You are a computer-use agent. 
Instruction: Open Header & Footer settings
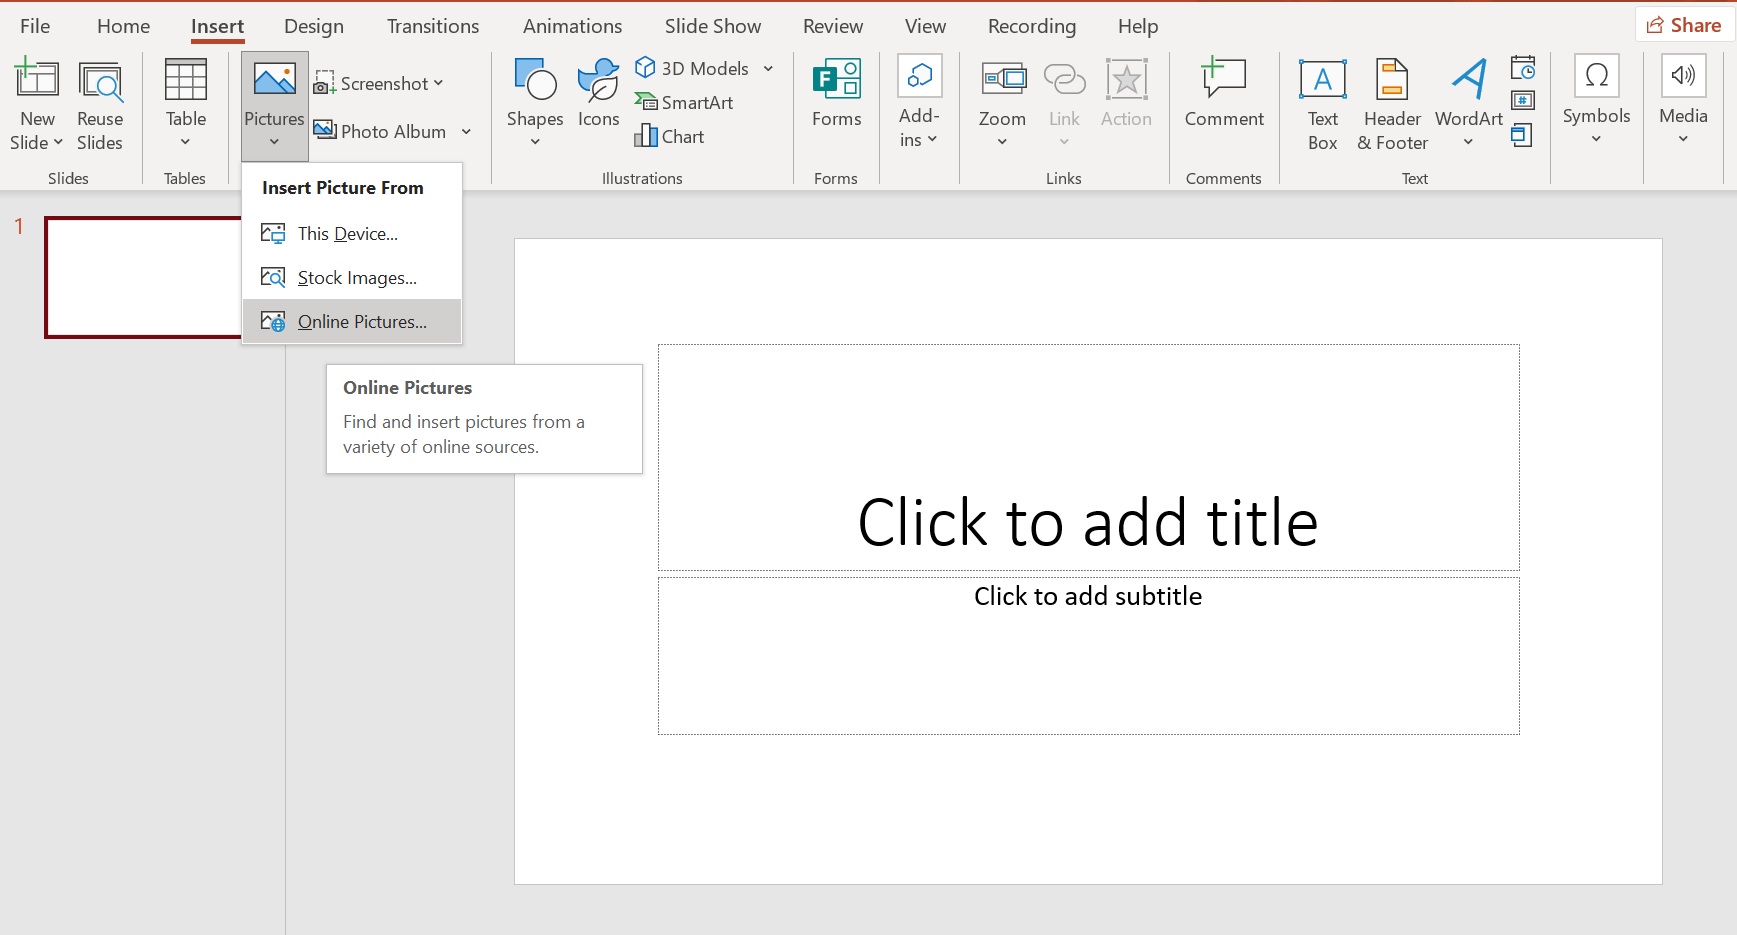click(1392, 103)
